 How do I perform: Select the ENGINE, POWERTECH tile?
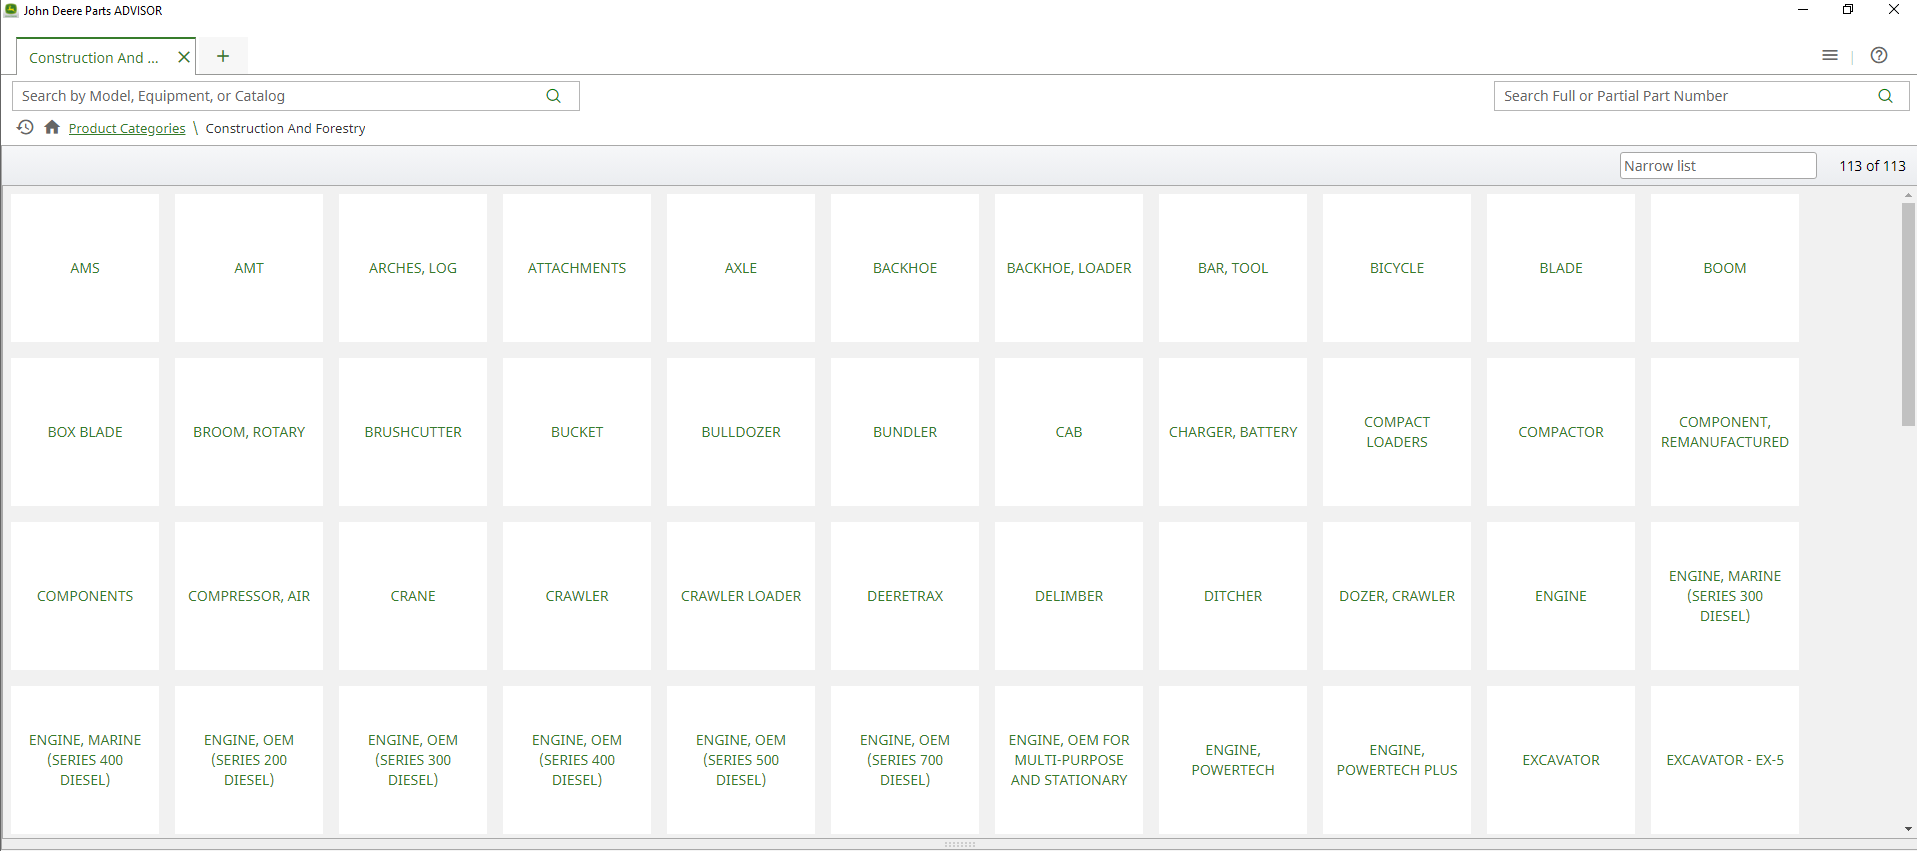click(1233, 760)
